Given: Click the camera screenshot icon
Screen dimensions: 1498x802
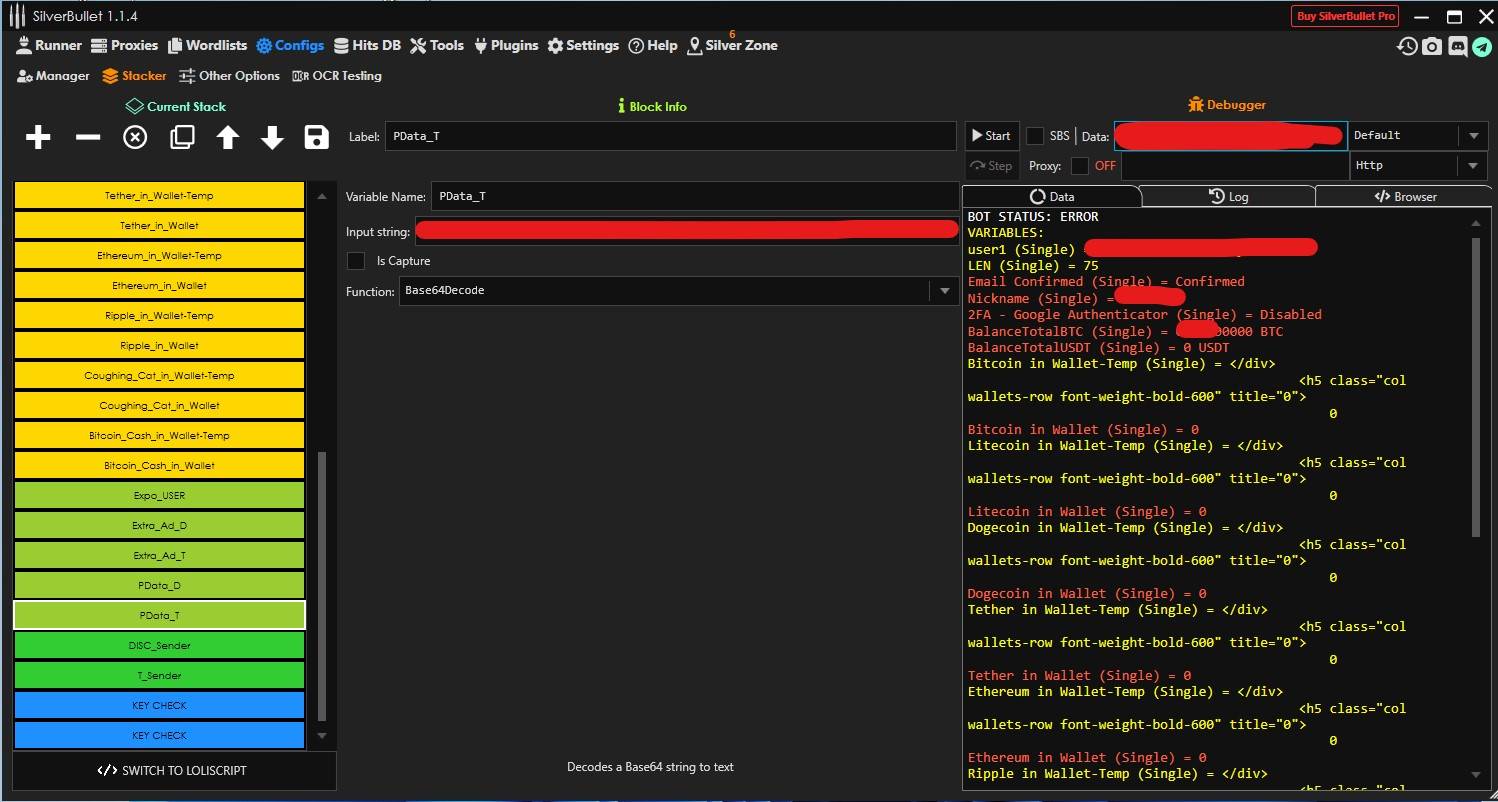Looking at the screenshot, I should 1432,46.
